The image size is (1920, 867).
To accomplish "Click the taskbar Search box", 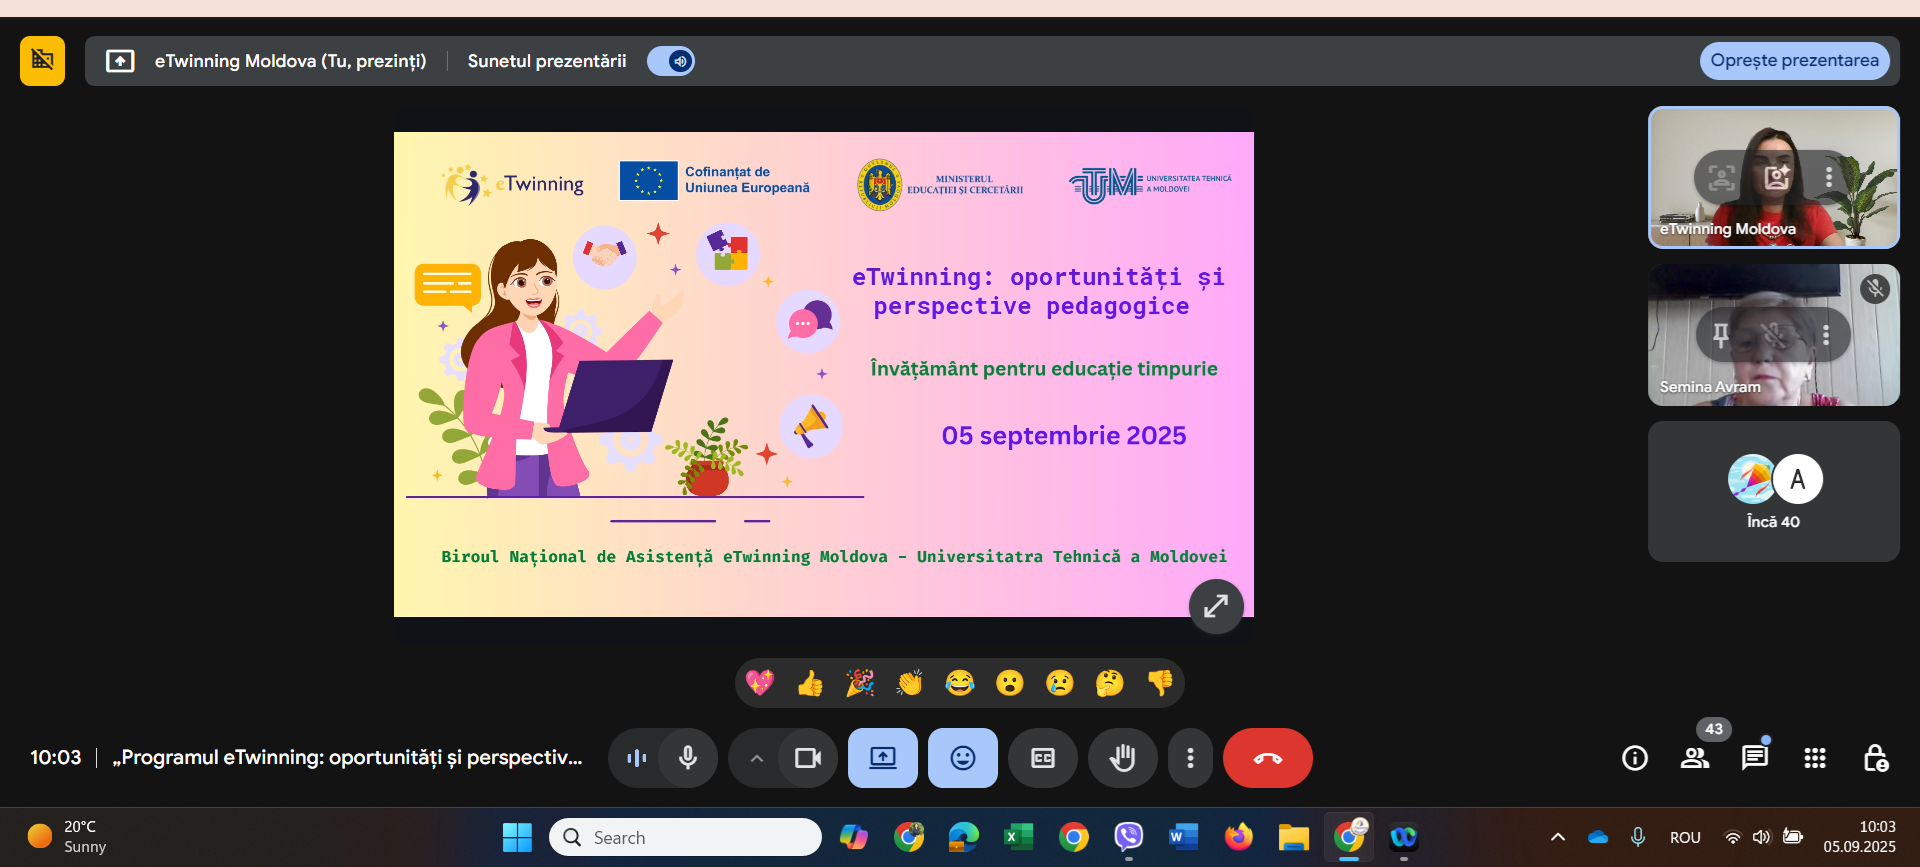I will [685, 837].
